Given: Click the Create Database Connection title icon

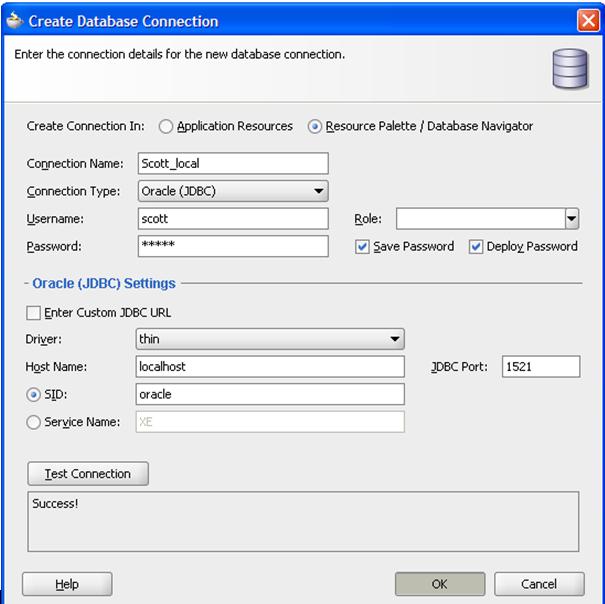Looking at the screenshot, I should point(14,20).
